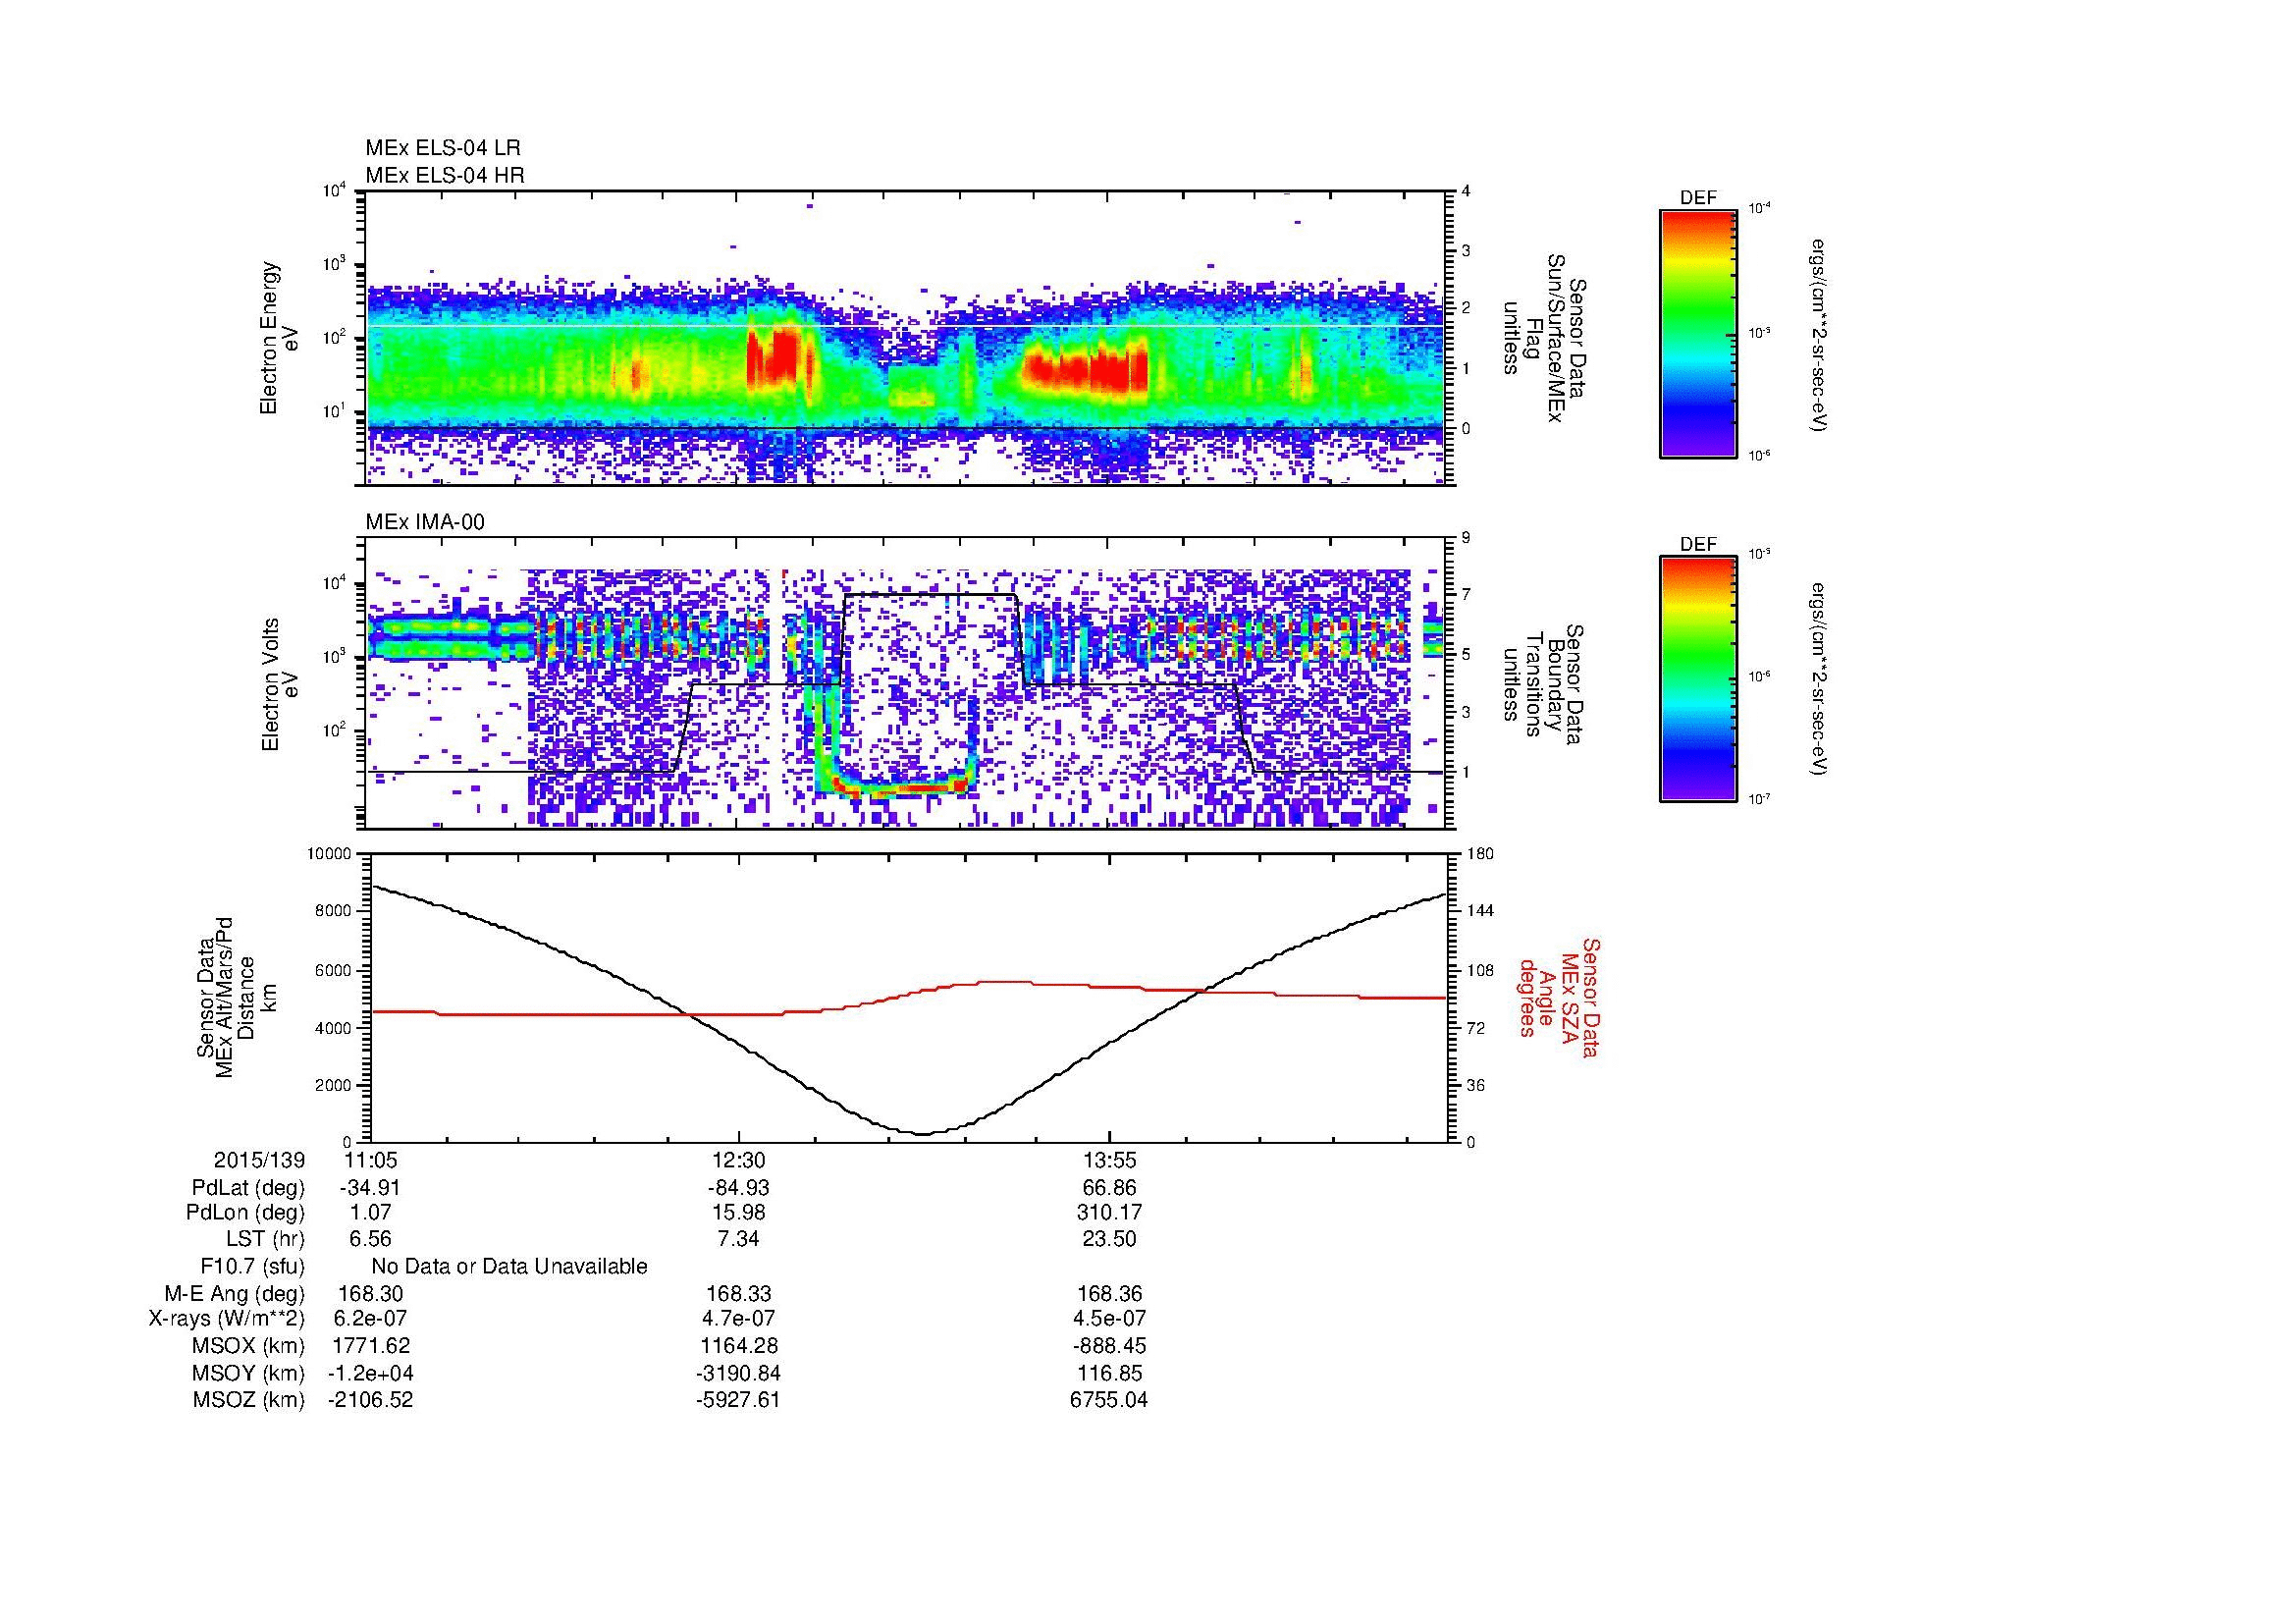Click the '13:55' time tick label
Viewport: 2296px width, 1623px height.
[x=1109, y=1160]
